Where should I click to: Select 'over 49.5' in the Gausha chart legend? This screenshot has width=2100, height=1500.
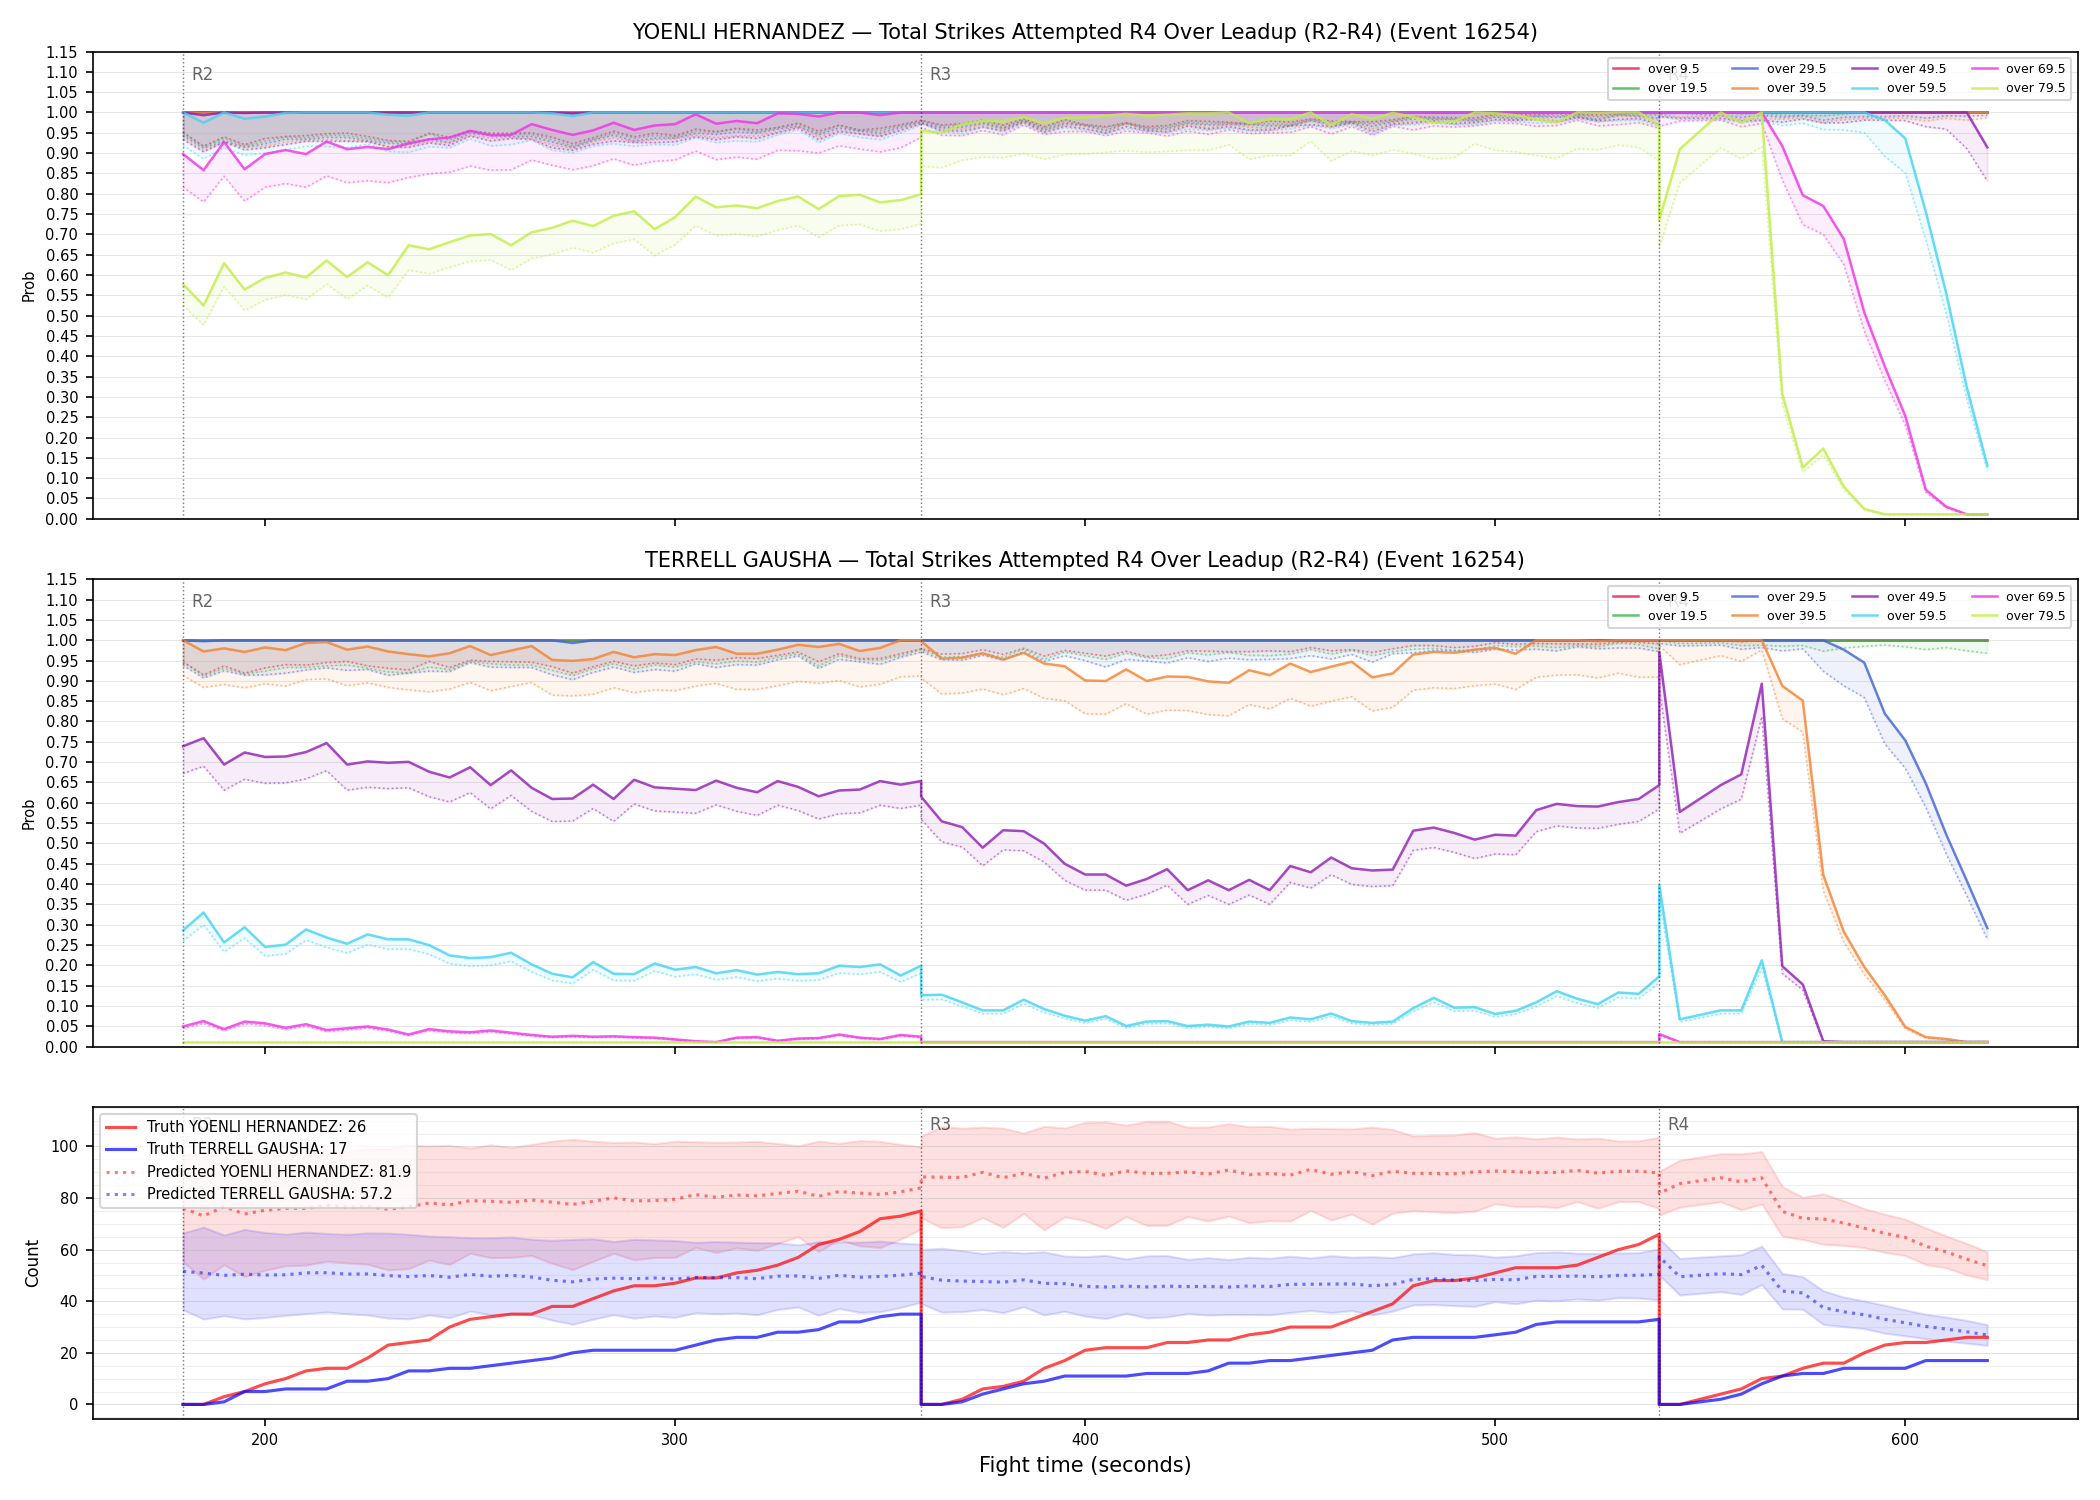pyautogui.click(x=1916, y=597)
